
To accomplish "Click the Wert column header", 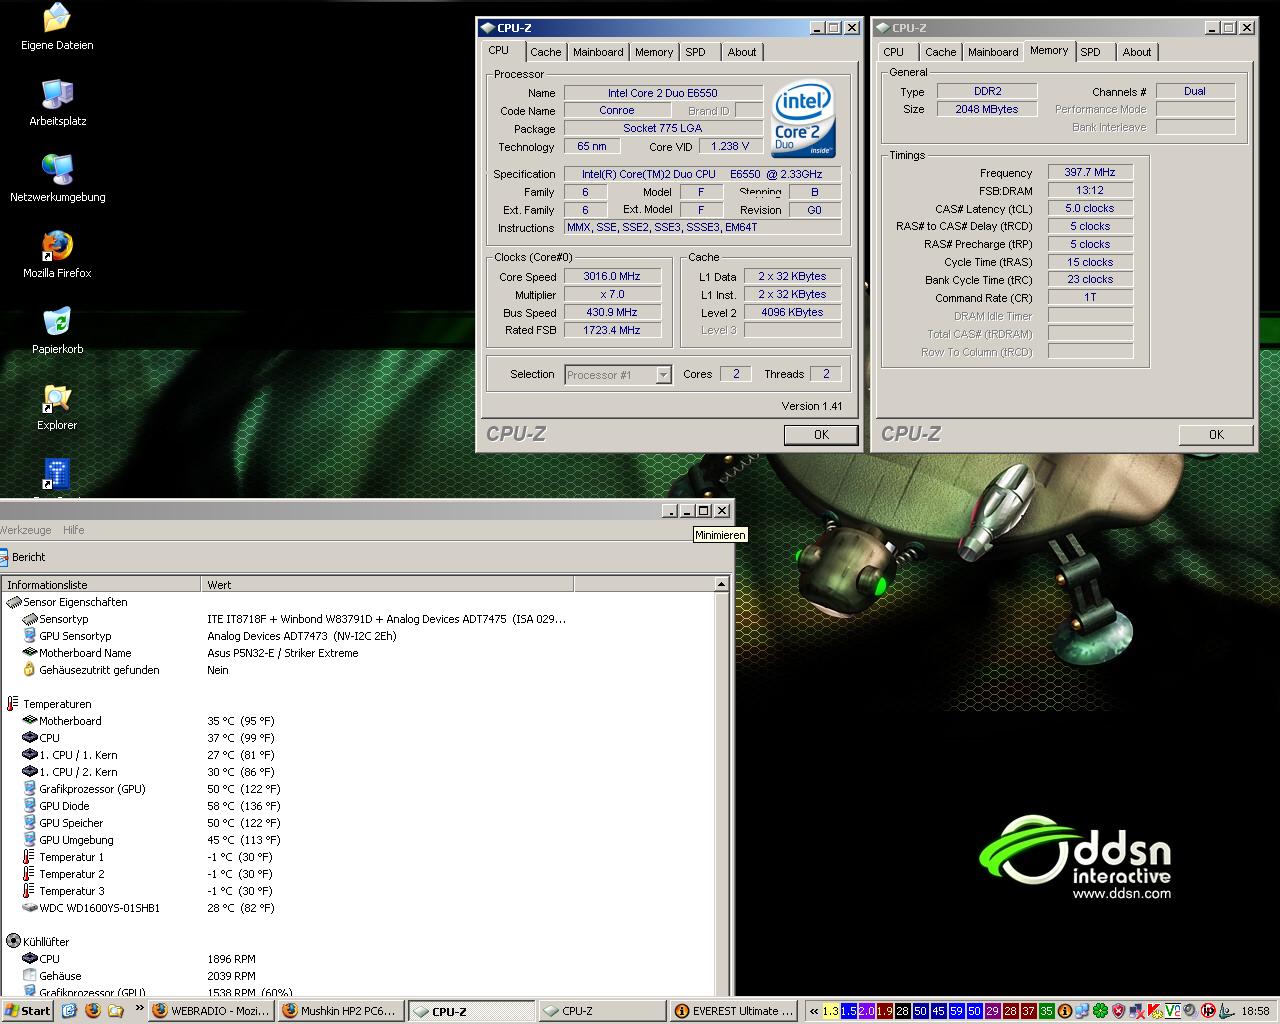I will pos(388,585).
